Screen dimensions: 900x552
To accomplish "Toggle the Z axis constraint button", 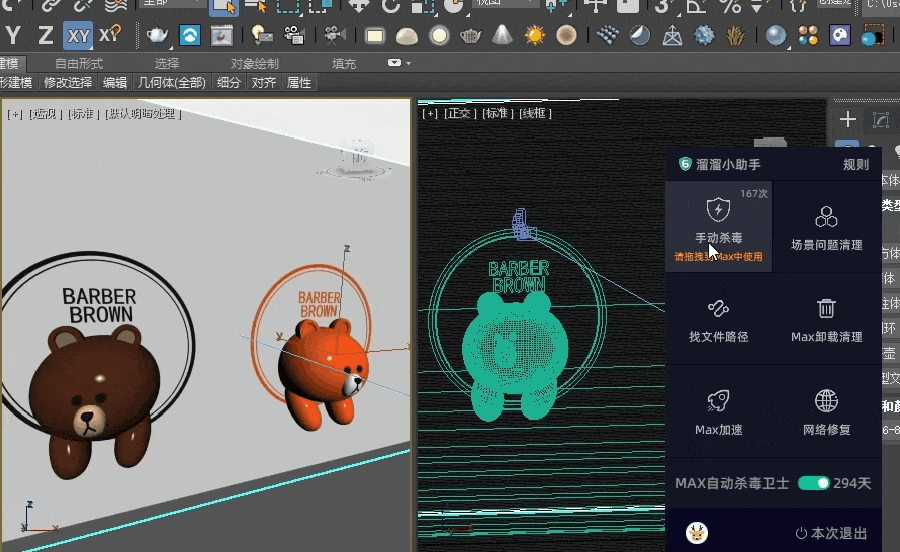I will [x=45, y=36].
